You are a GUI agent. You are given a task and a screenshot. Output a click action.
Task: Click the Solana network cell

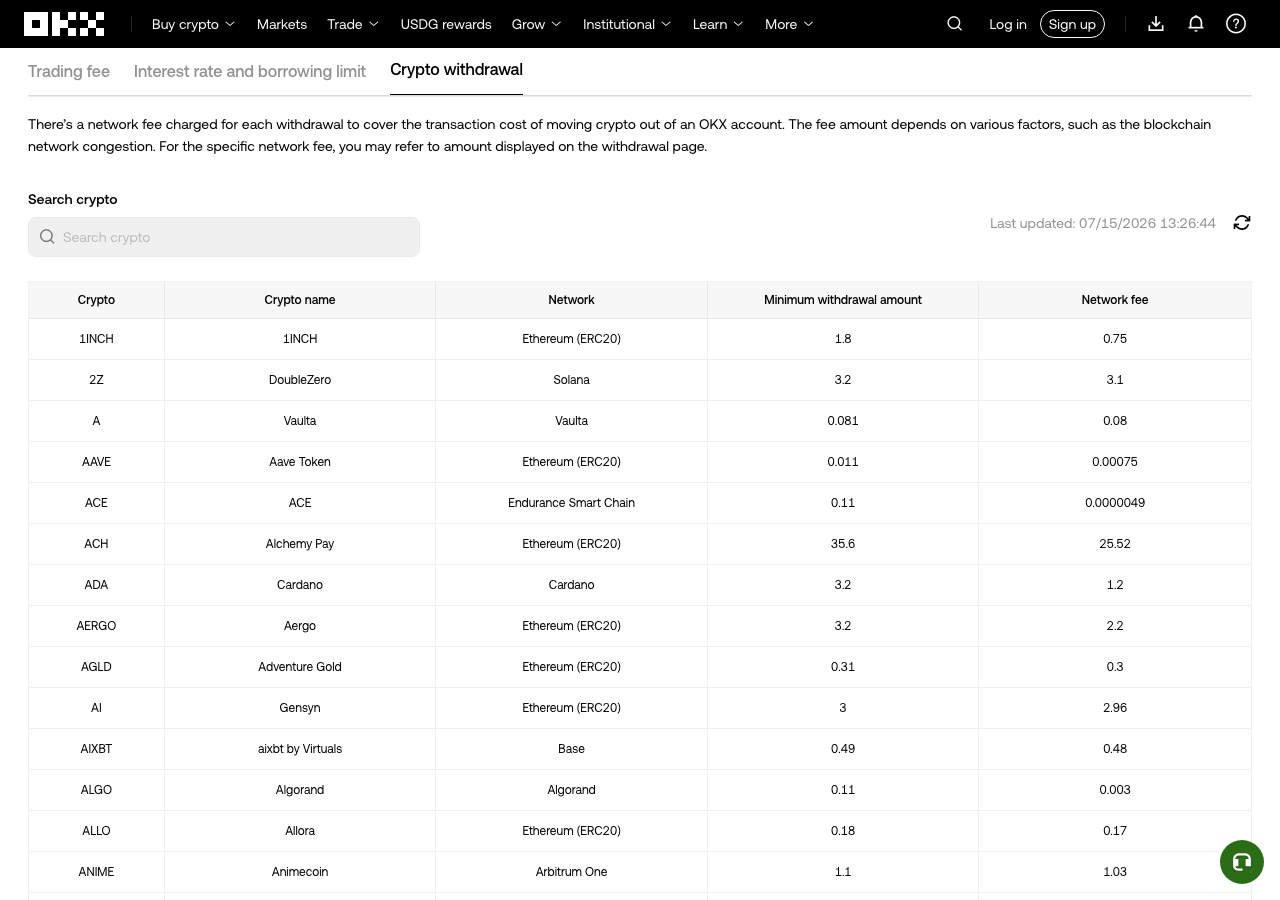point(571,380)
